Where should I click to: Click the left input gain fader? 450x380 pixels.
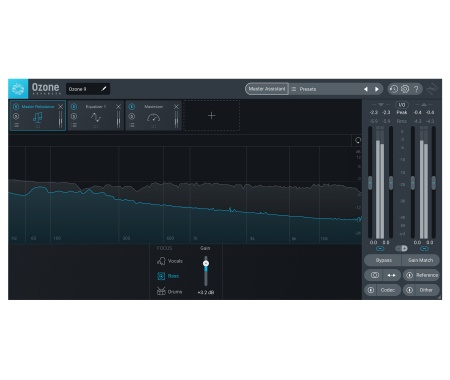click(370, 183)
